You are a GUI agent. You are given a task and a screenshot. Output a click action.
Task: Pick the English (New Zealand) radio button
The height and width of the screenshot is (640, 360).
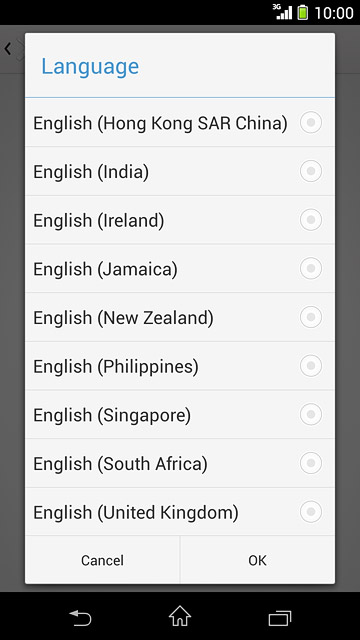pyautogui.click(x=311, y=317)
